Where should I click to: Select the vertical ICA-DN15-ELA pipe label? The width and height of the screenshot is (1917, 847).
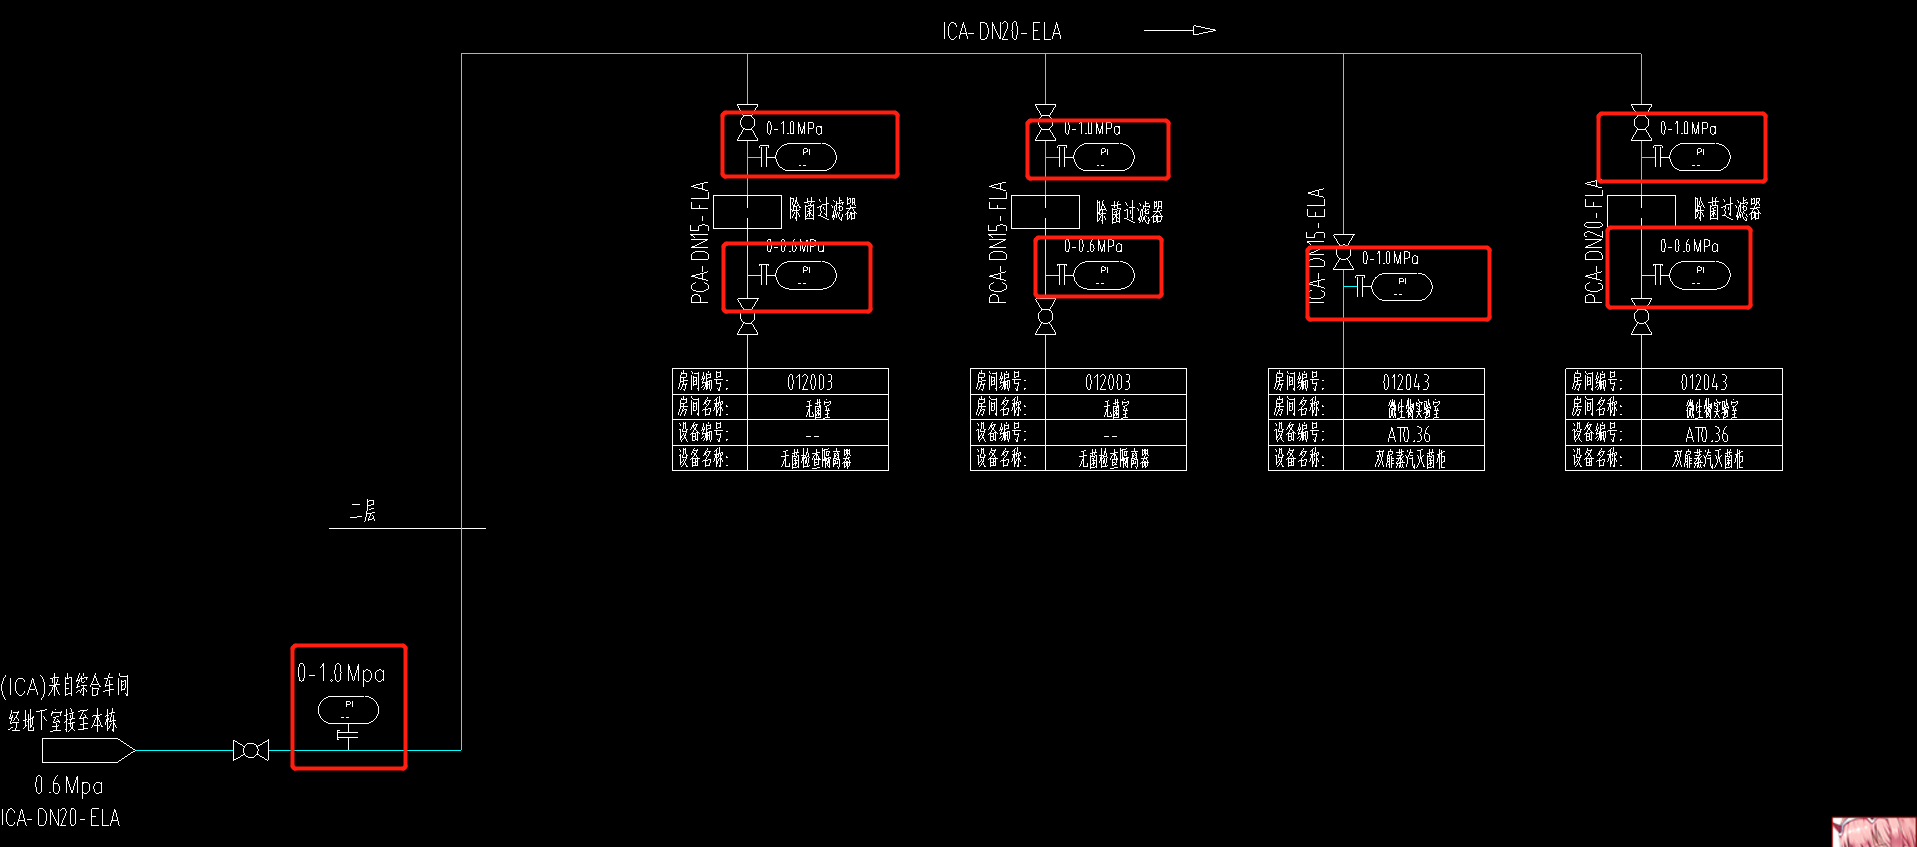[x=1316, y=244]
